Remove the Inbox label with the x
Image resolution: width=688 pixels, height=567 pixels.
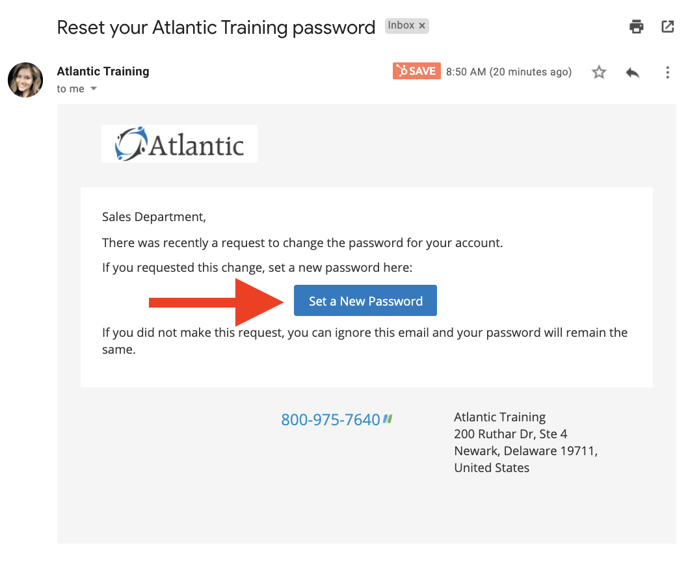(422, 26)
